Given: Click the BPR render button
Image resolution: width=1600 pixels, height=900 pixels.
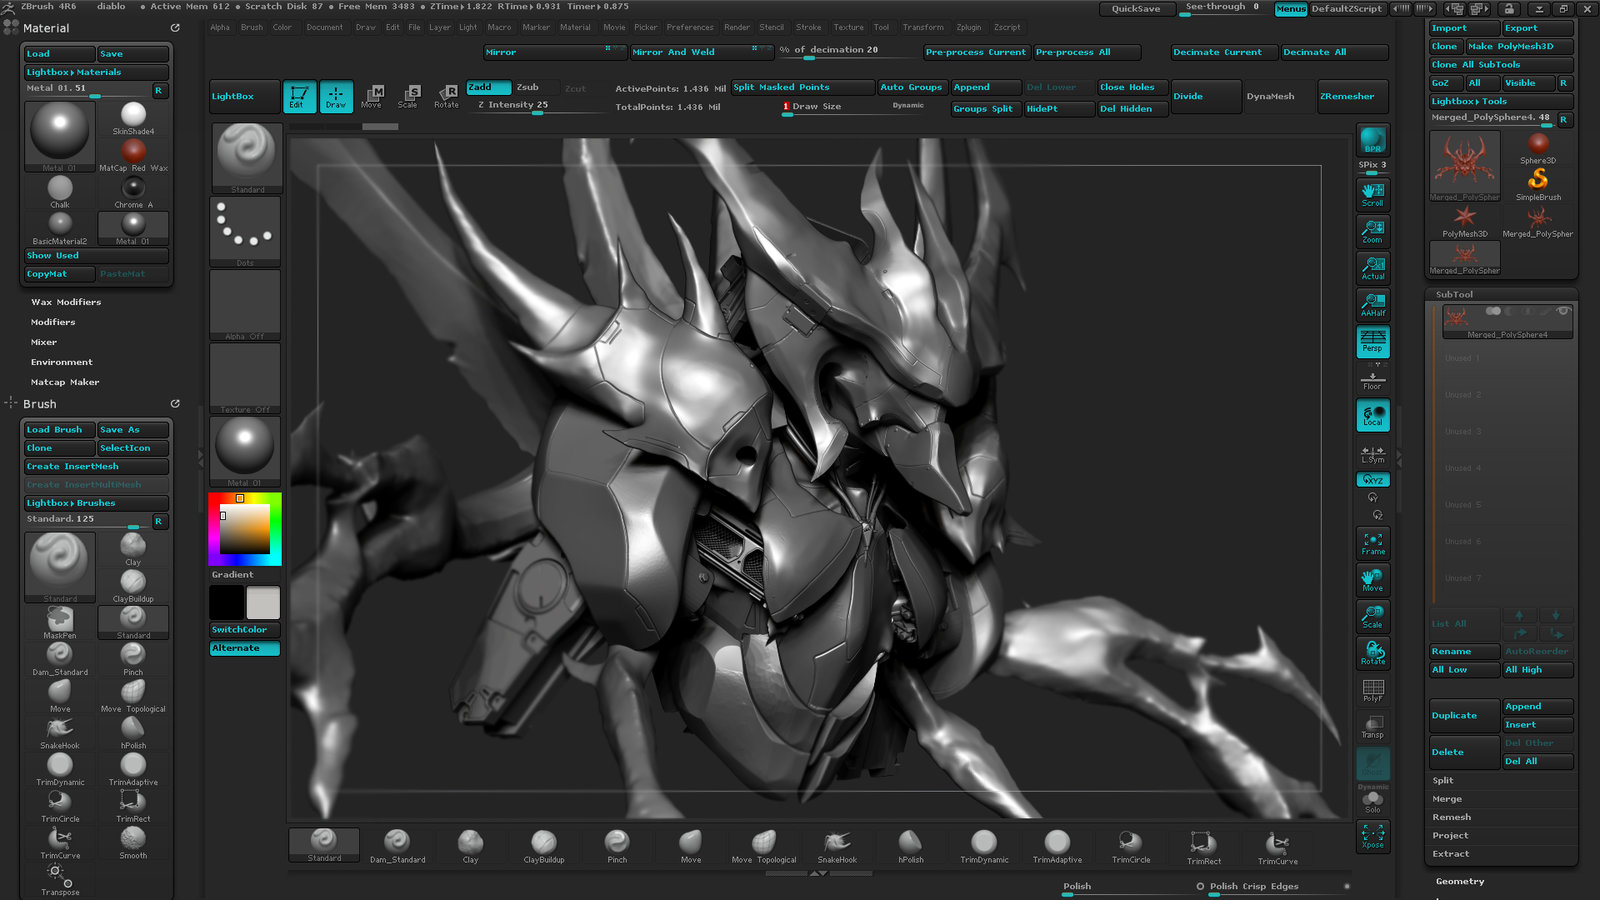Looking at the screenshot, I should pyautogui.click(x=1373, y=140).
